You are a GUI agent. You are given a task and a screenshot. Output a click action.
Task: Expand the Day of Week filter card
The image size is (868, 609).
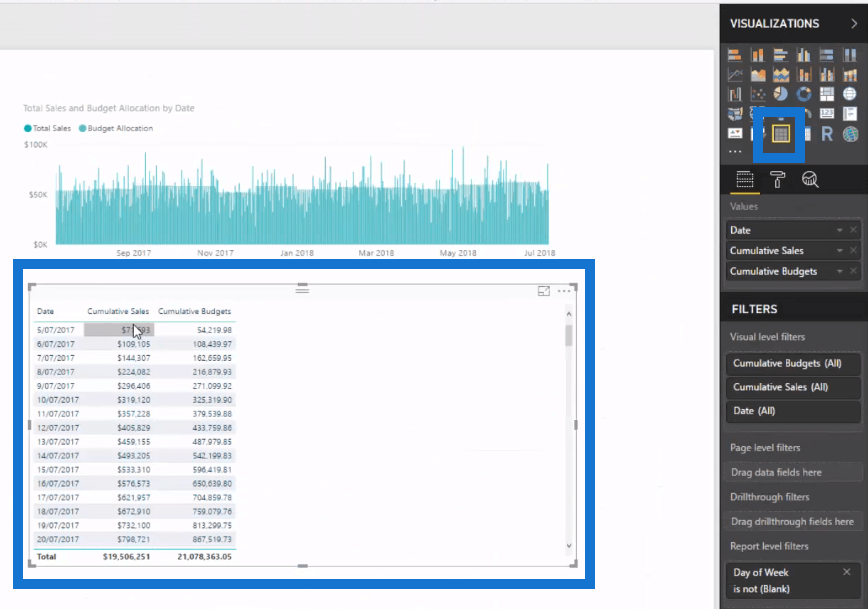[793, 580]
